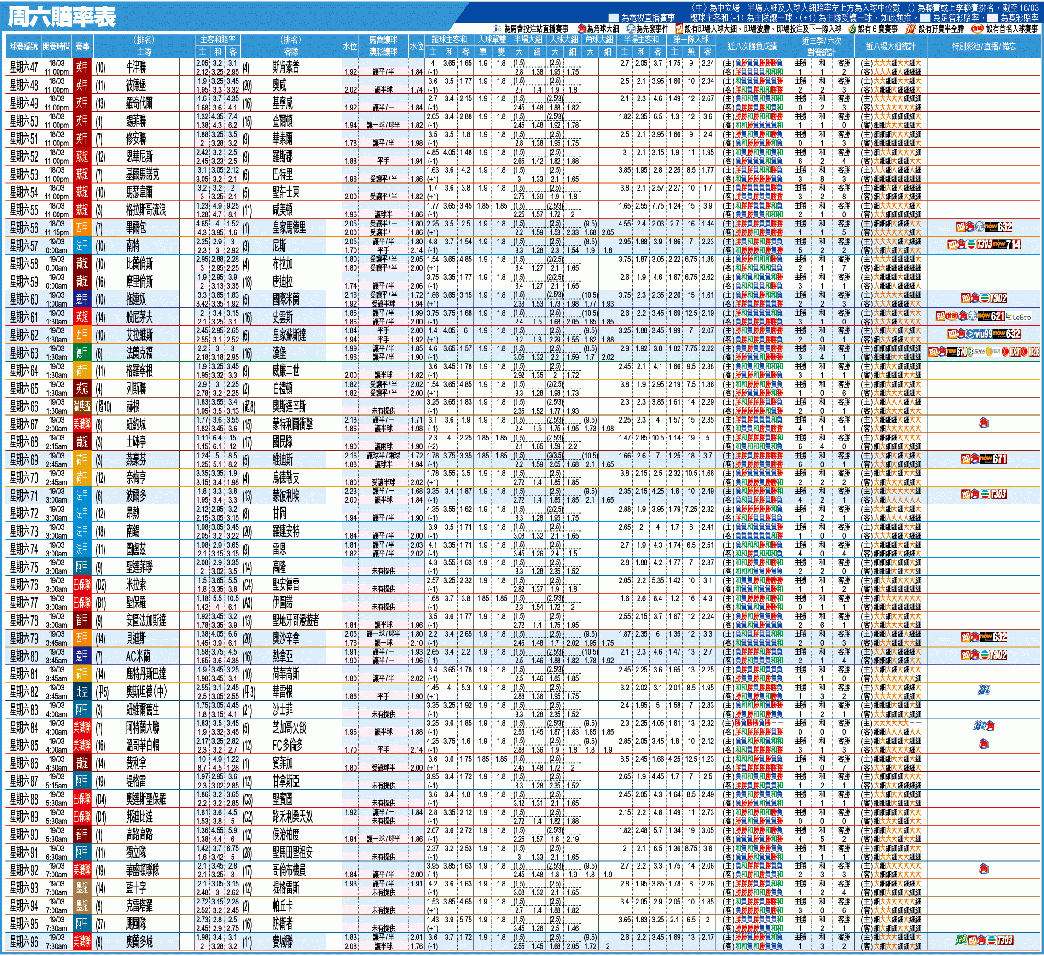This screenshot has height=956, width=1044.
Task: Click the away team name 斯肯索普
Action: click(x=286, y=67)
